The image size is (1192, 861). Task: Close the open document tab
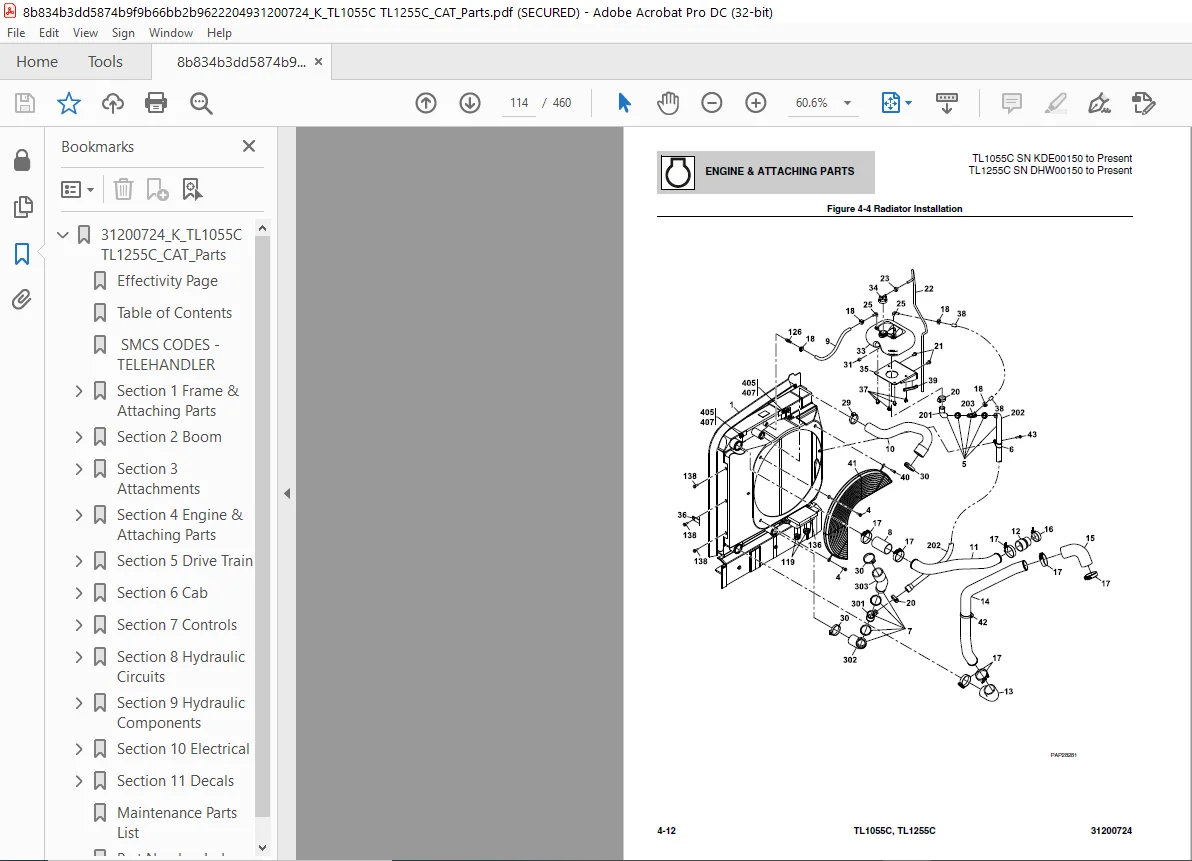[319, 62]
